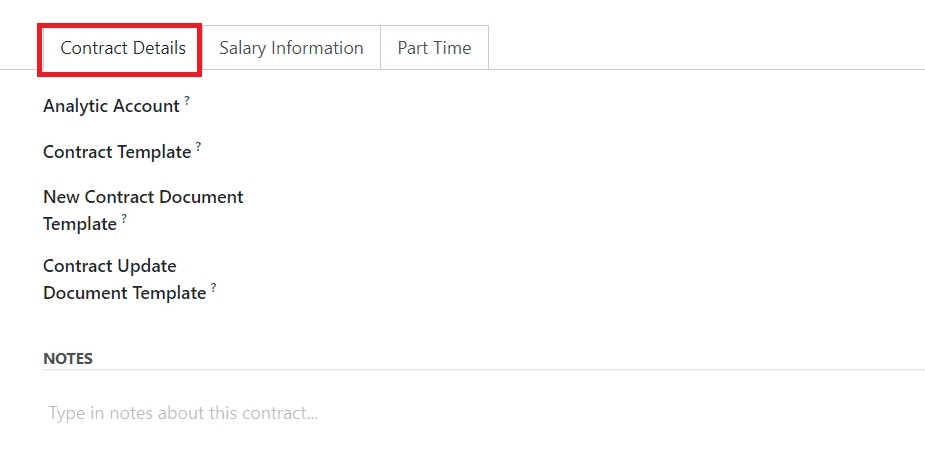Click the help icon beside Analytic Account
This screenshot has width=925, height=470.
point(187,100)
